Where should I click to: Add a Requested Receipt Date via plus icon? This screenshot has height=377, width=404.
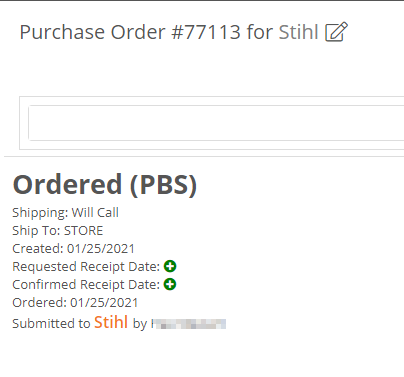[x=170, y=266]
